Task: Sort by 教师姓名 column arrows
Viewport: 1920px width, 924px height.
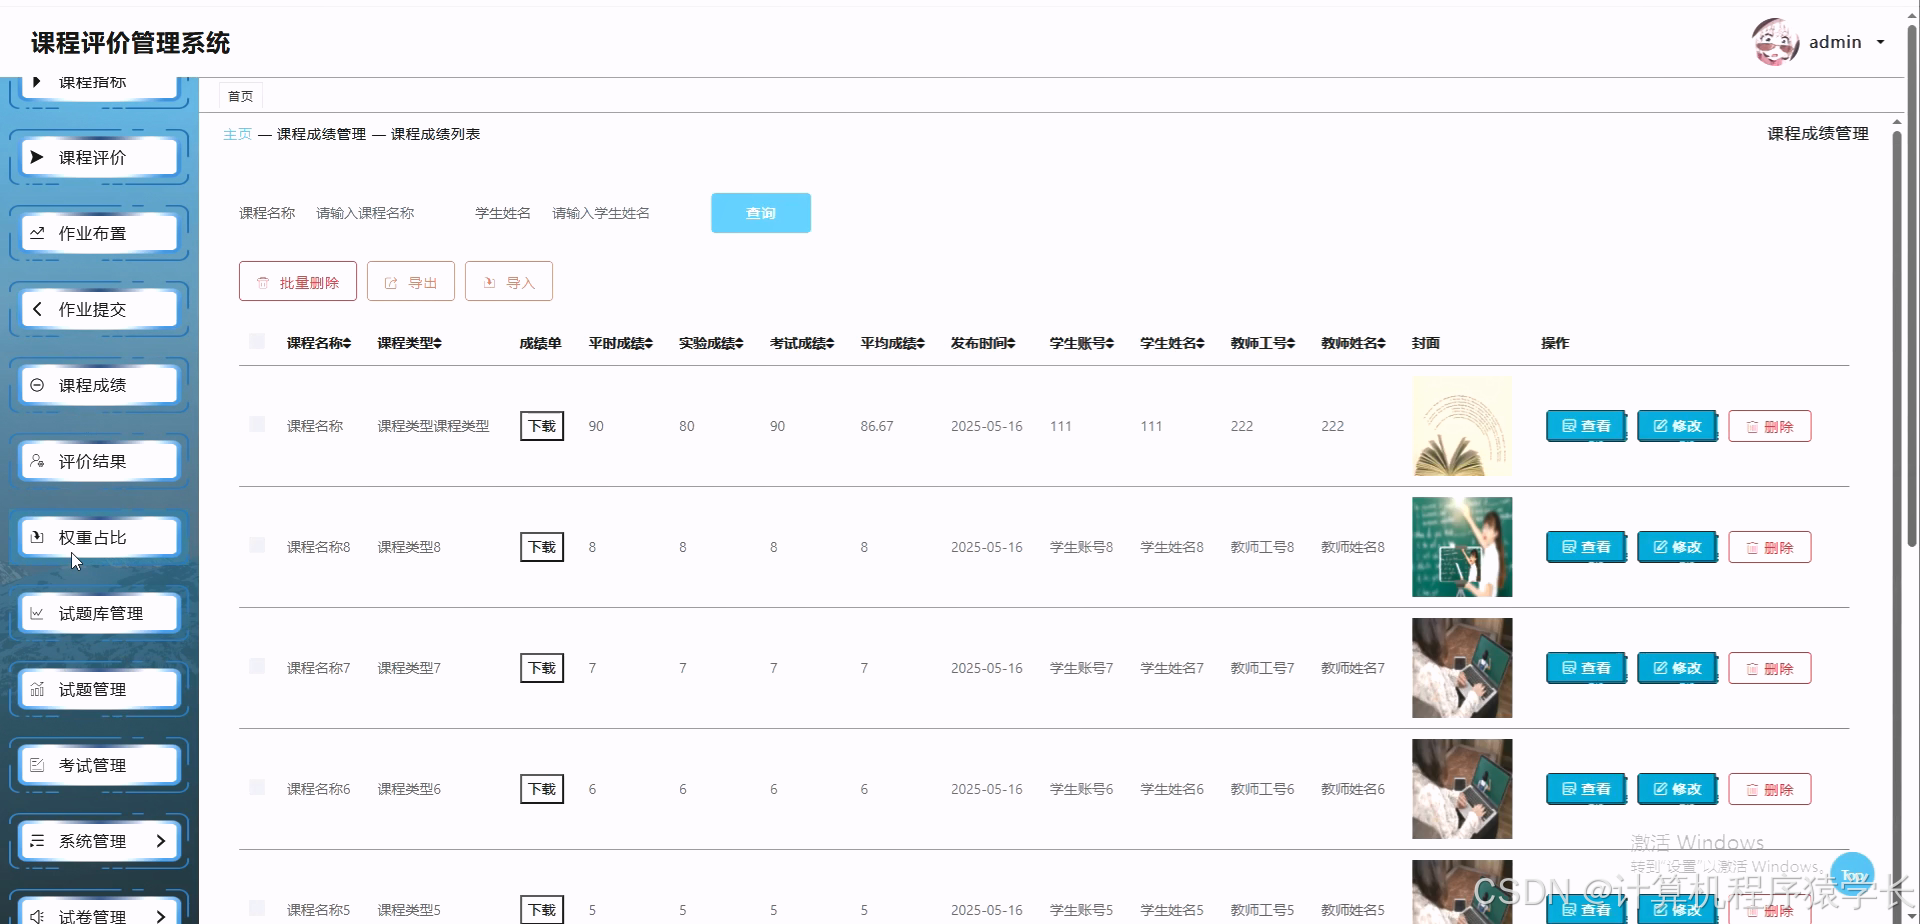Action: (1381, 343)
